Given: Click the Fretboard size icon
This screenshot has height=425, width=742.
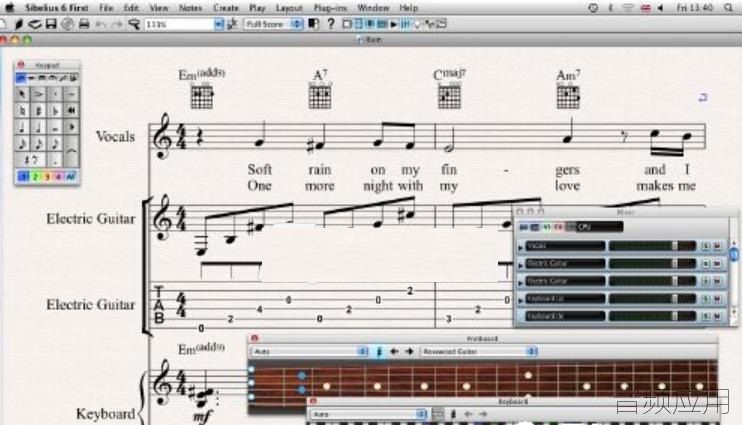Looking at the screenshot, I should 379,351.
